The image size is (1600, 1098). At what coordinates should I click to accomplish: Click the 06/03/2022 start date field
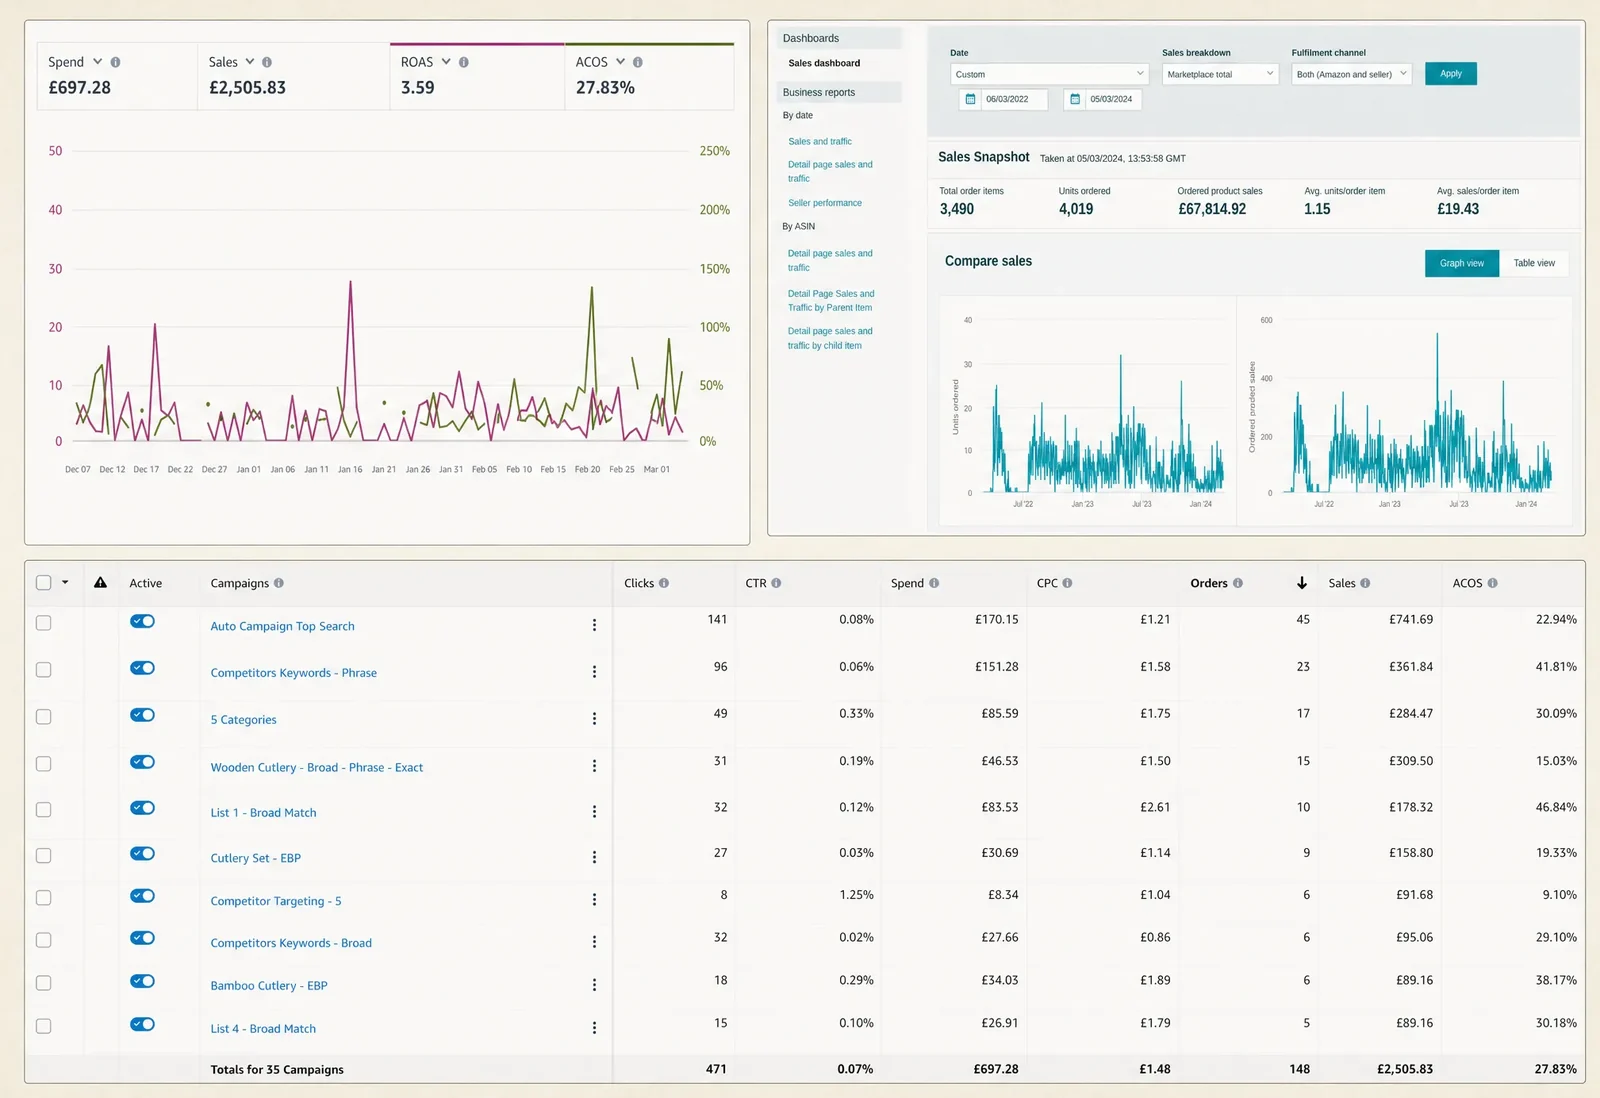point(1014,99)
